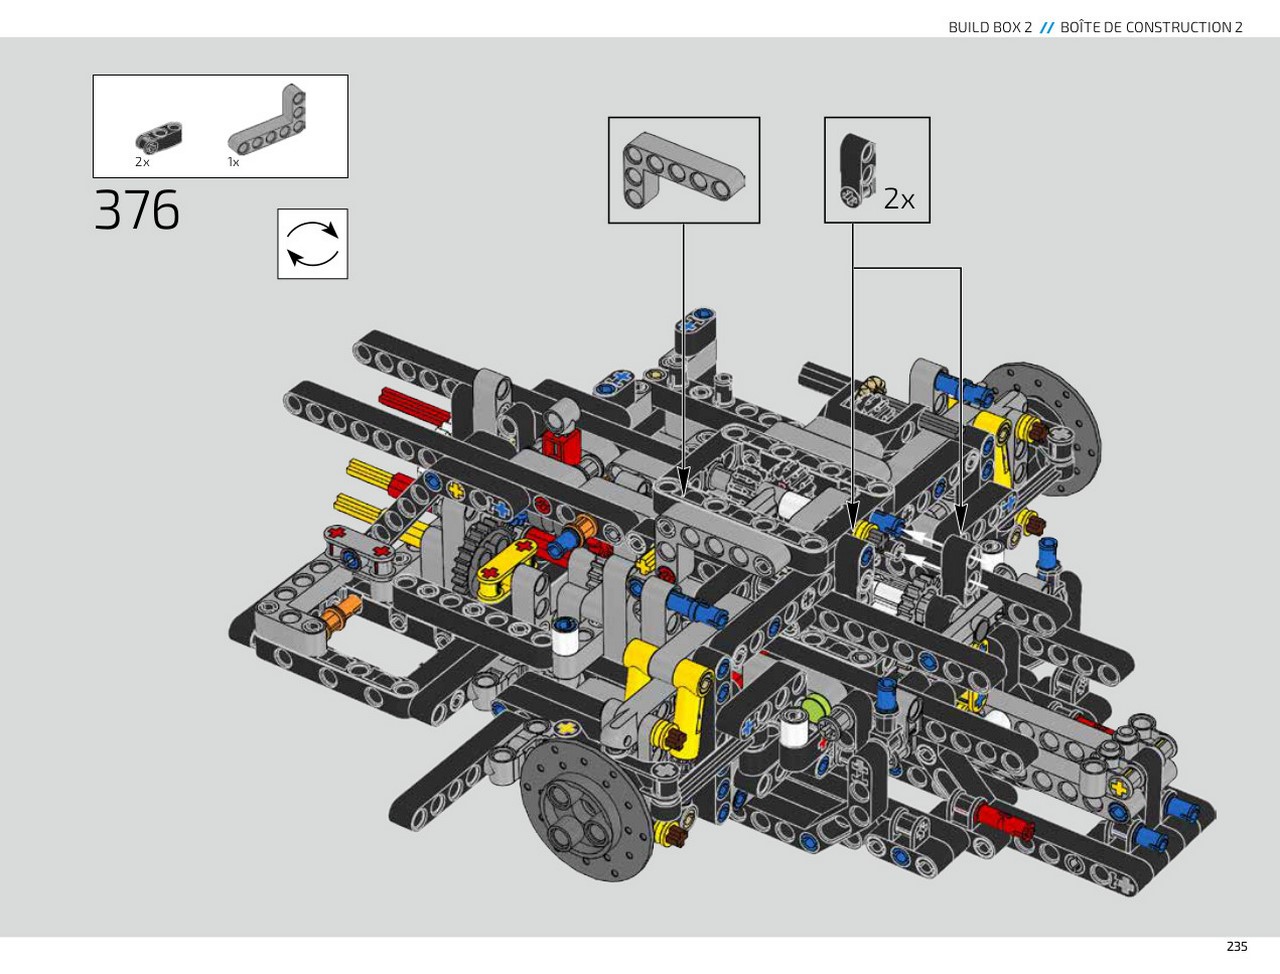This screenshot has width=1280, height=974.
Task: Click the small black connector in parts list
Action: 159,138
